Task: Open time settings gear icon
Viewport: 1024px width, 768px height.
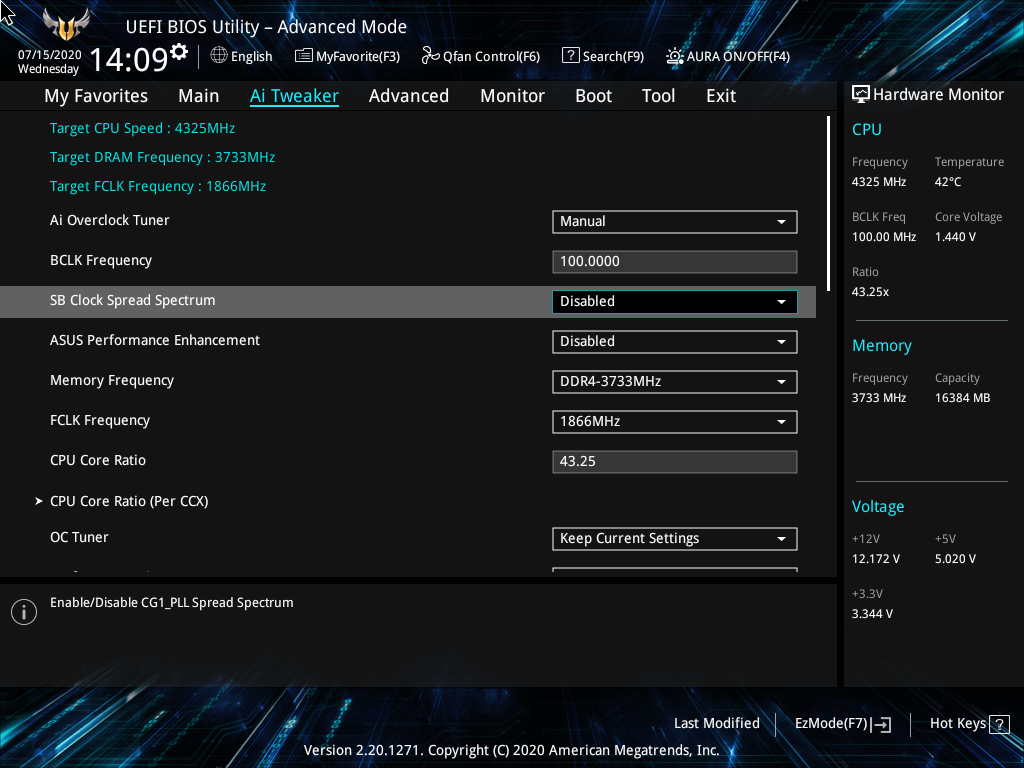Action: point(178,52)
